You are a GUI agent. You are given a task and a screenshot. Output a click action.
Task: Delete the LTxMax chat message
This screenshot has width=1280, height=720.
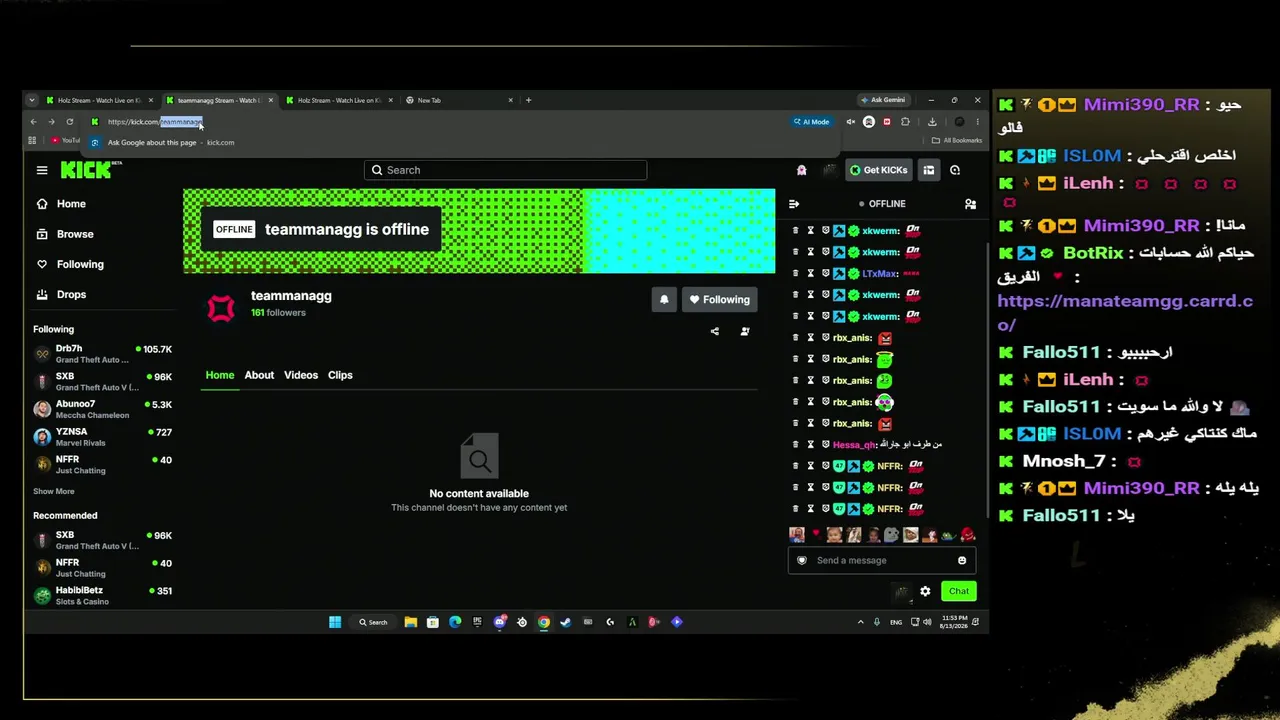coord(796,273)
